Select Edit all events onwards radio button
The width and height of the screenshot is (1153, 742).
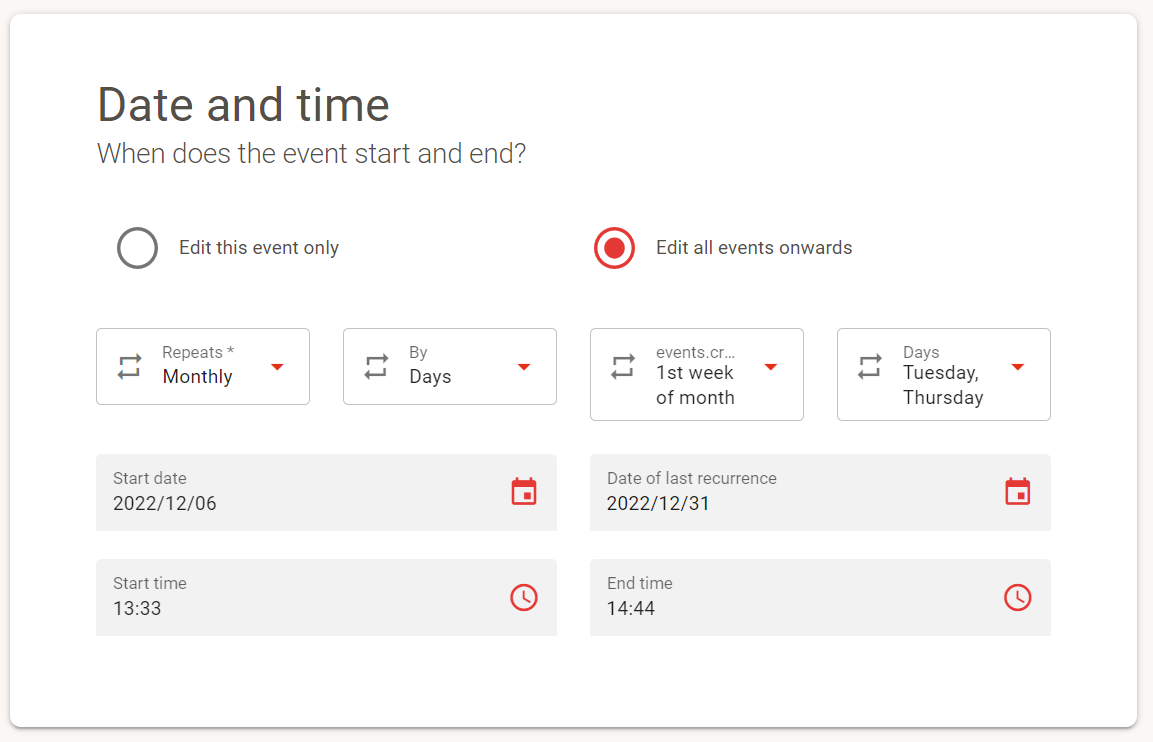click(x=614, y=248)
